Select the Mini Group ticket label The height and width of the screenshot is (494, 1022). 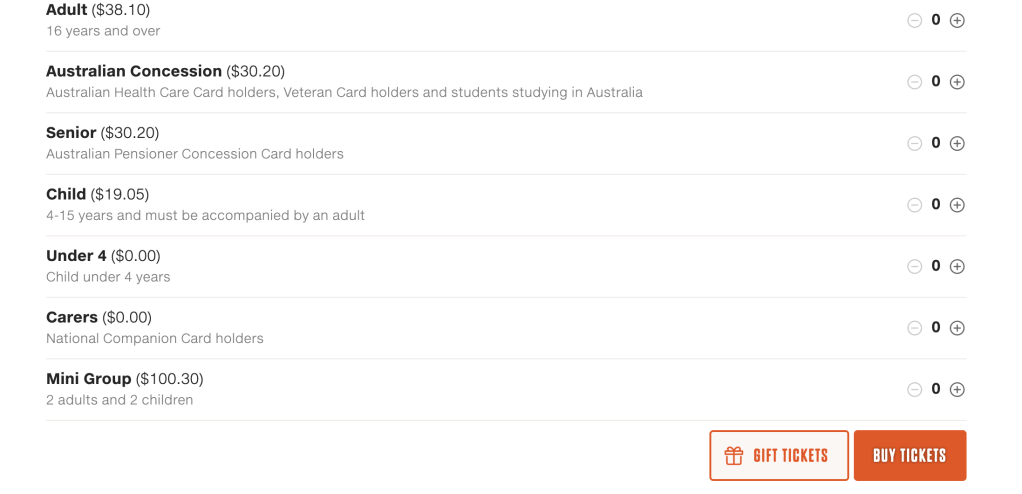pyautogui.click(x=89, y=379)
